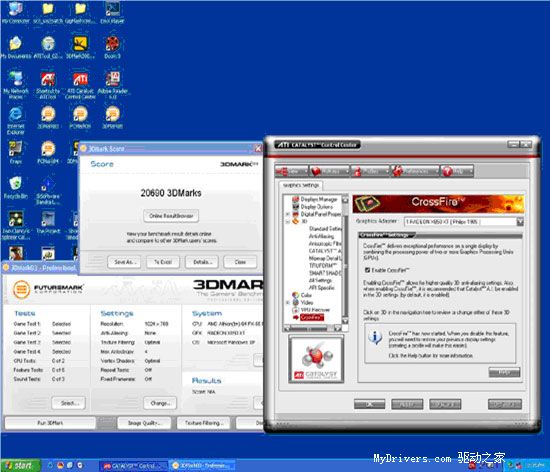Open My Computer desktop icon
The width and height of the screenshot is (550, 472).
tap(15, 12)
